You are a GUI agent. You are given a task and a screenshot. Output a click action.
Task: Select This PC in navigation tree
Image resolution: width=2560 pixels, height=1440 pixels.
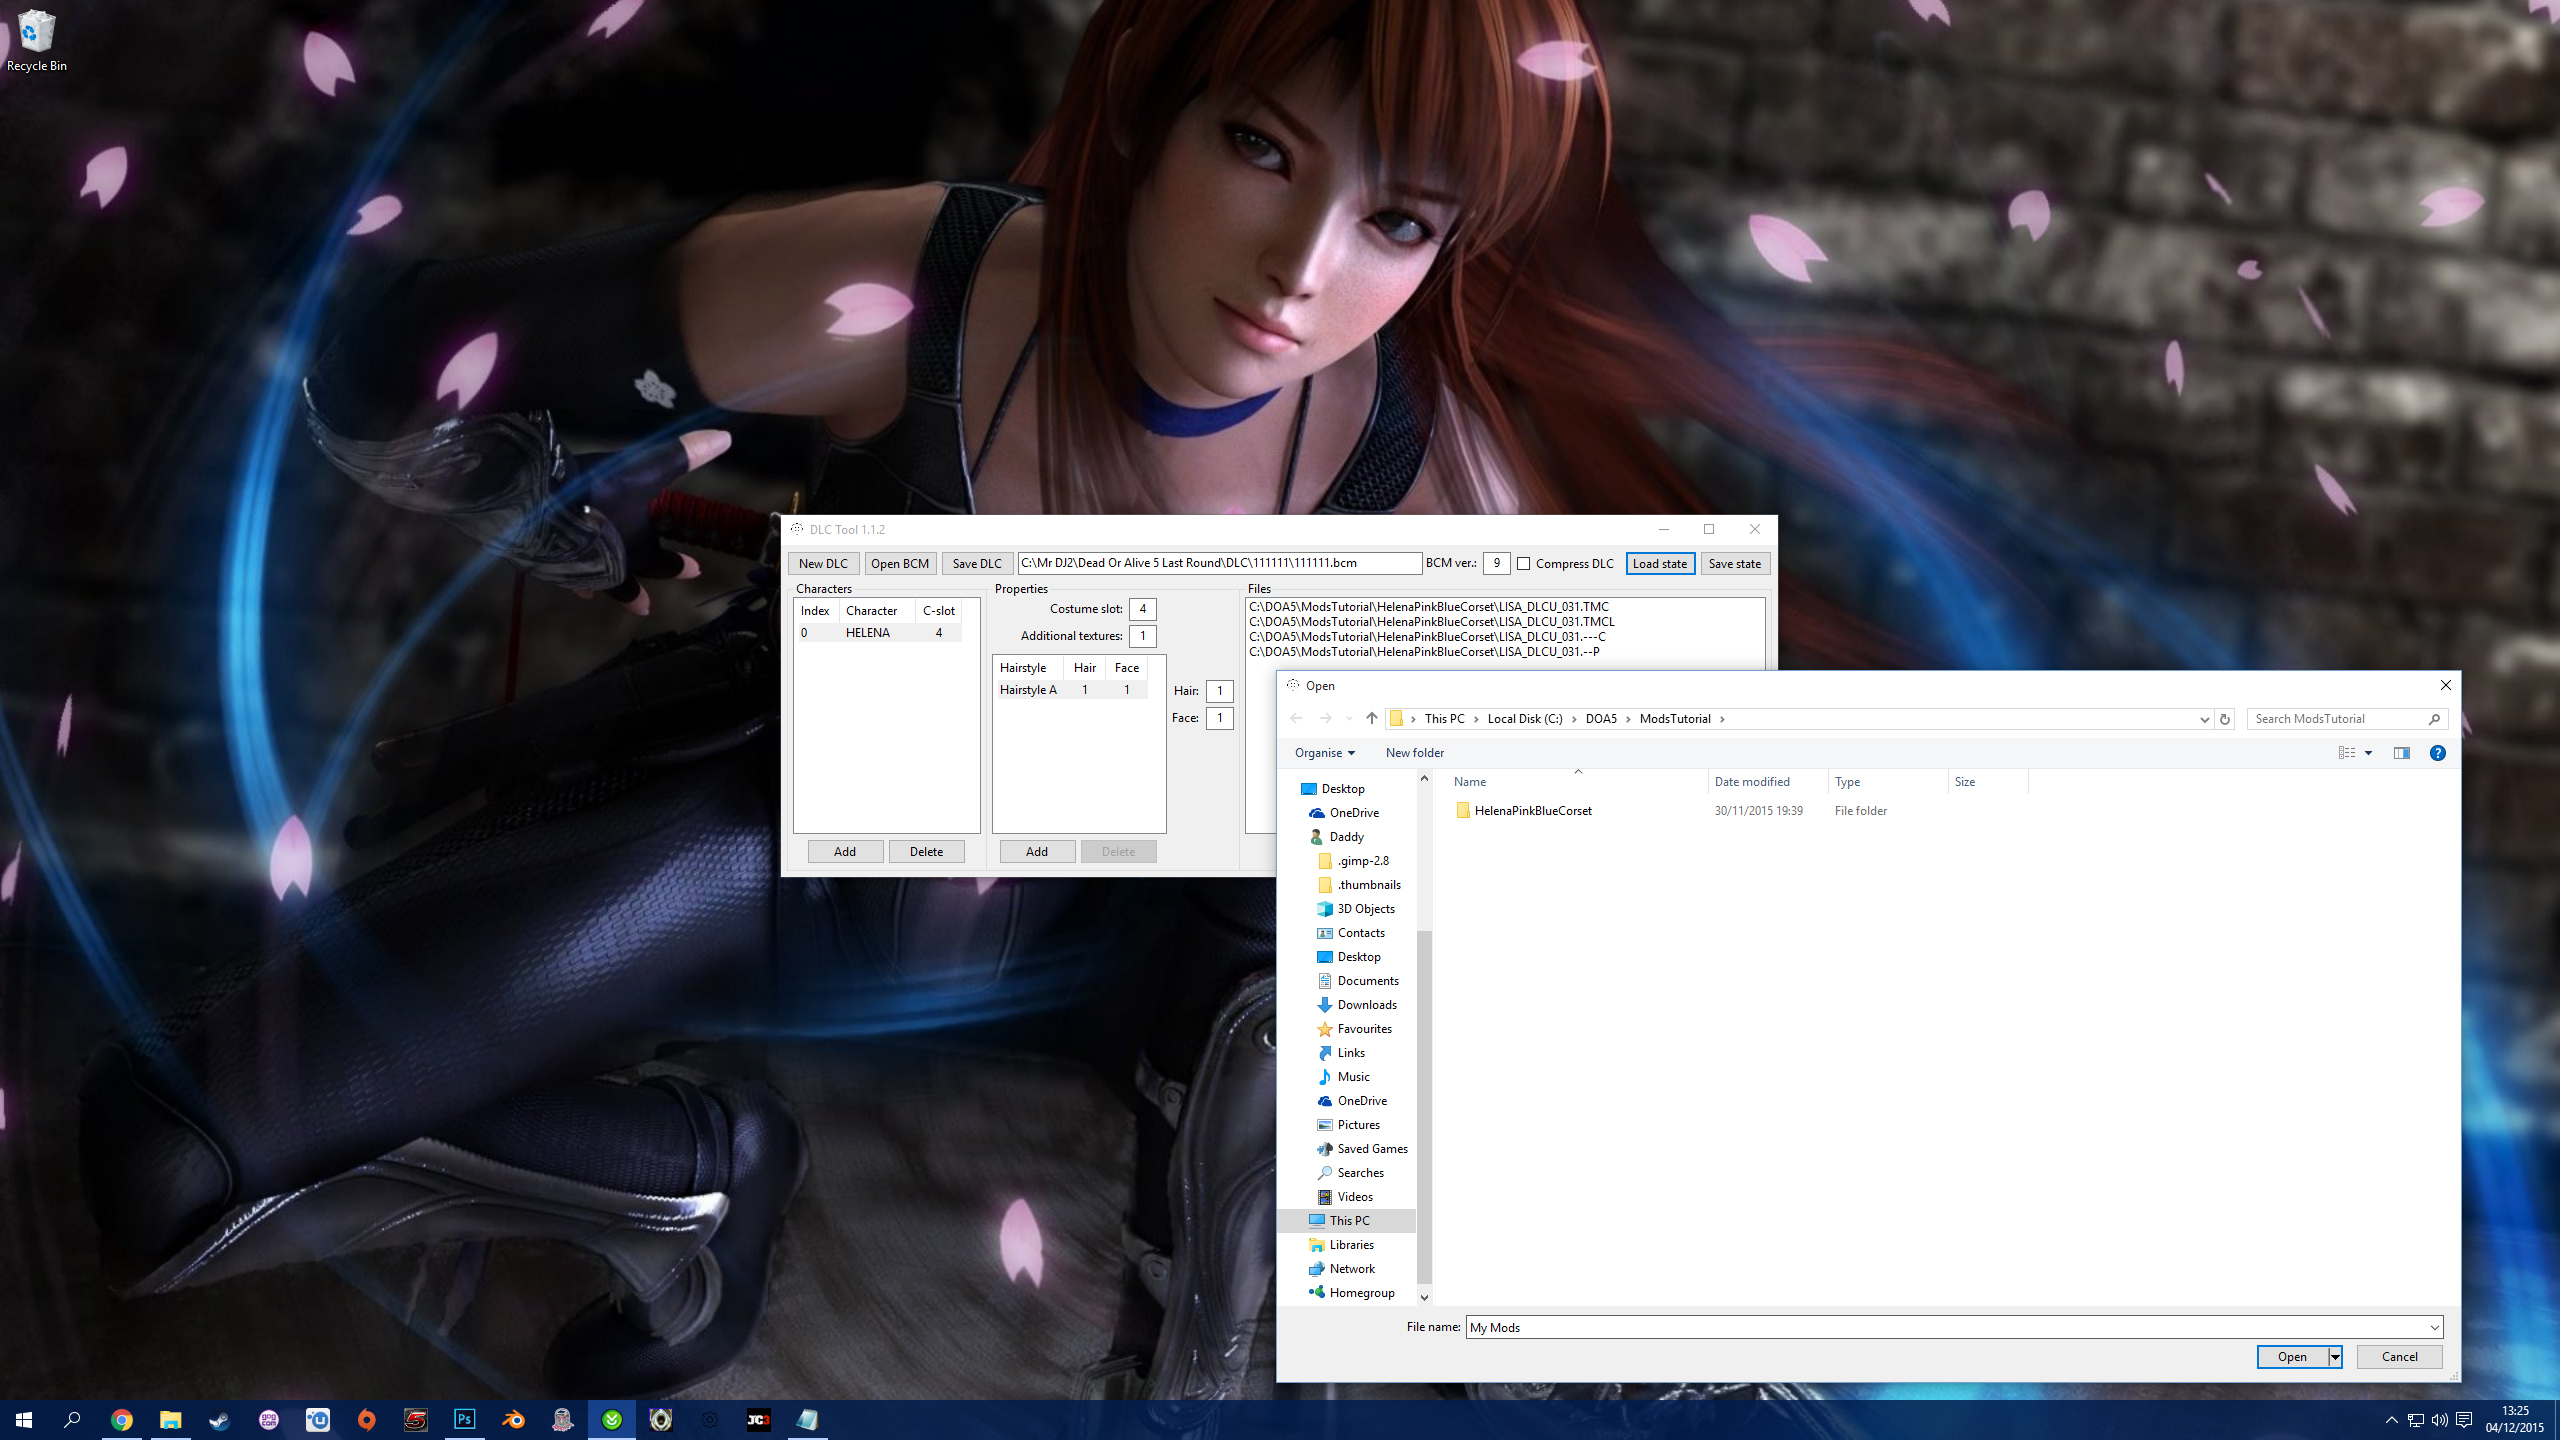(x=1348, y=1221)
